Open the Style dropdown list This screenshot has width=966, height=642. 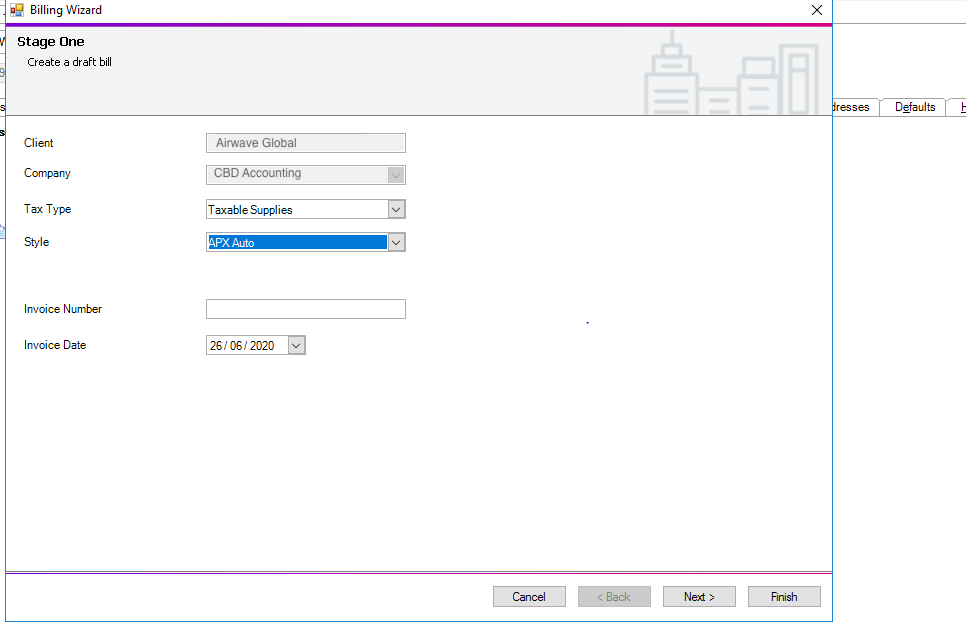coord(396,242)
